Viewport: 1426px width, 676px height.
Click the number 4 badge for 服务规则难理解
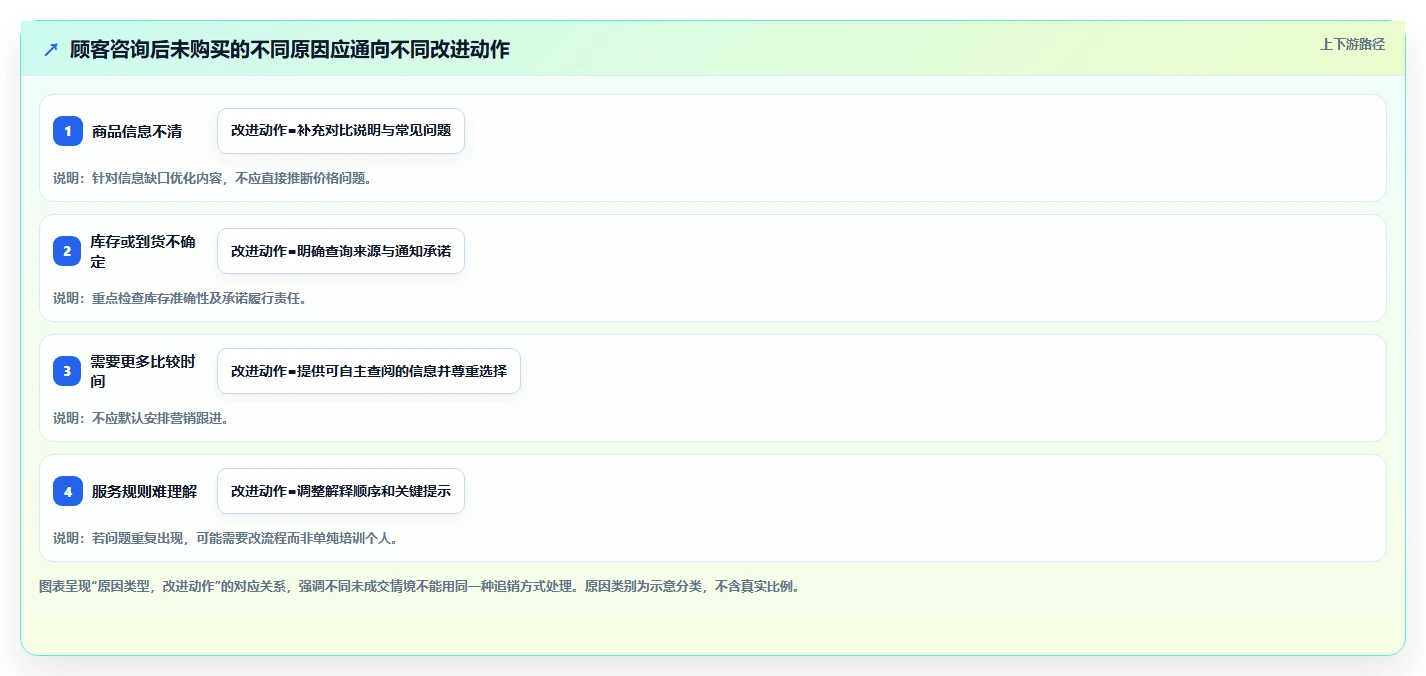(68, 491)
